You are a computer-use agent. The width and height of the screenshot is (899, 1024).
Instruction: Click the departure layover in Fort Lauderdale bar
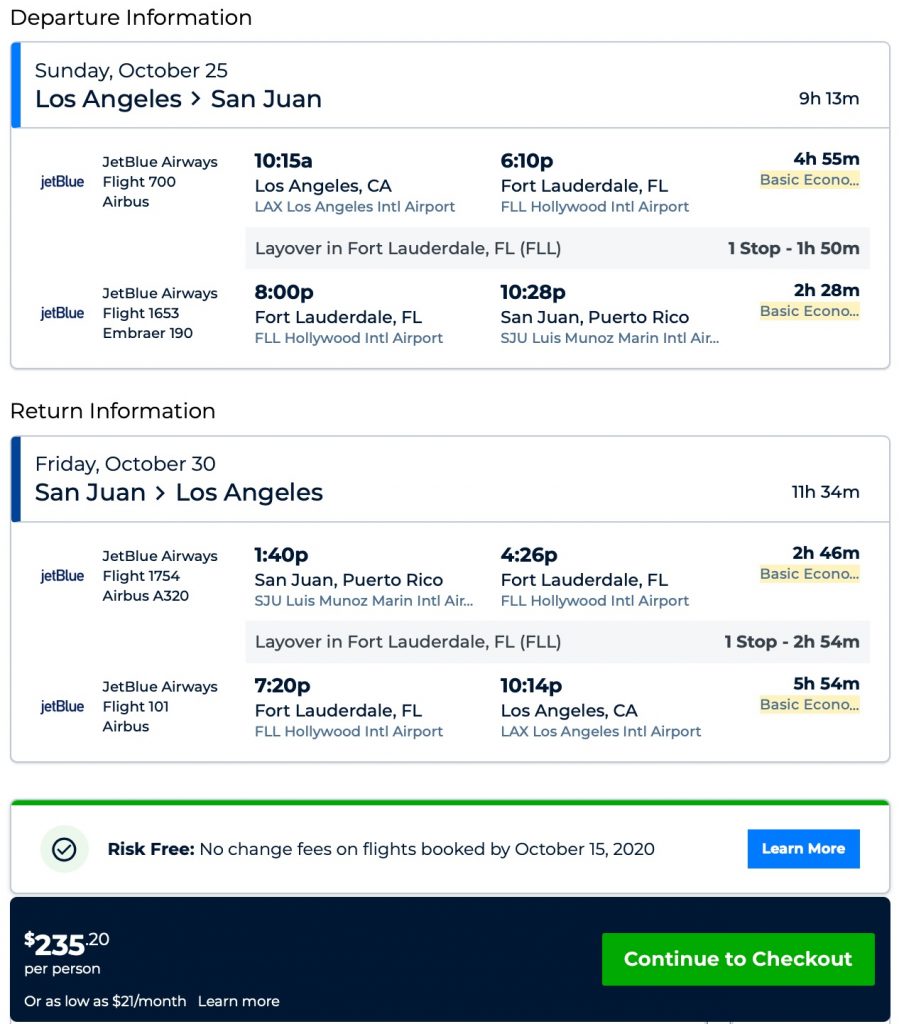[x=557, y=249]
